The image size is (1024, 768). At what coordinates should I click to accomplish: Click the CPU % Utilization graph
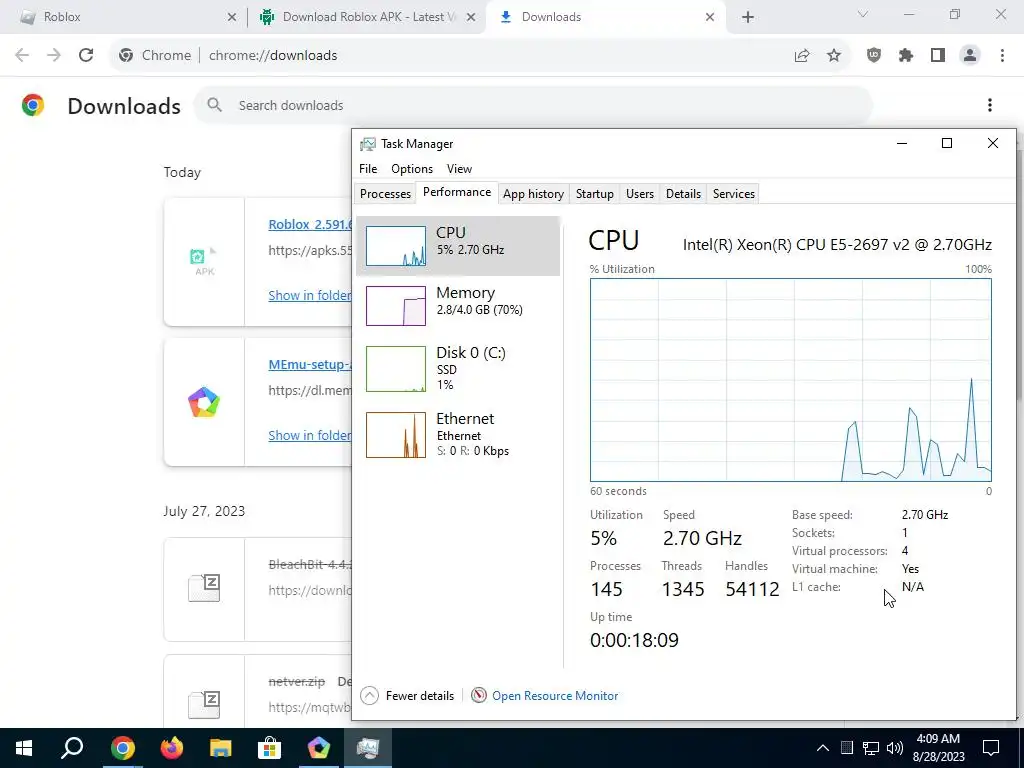pyautogui.click(x=791, y=380)
